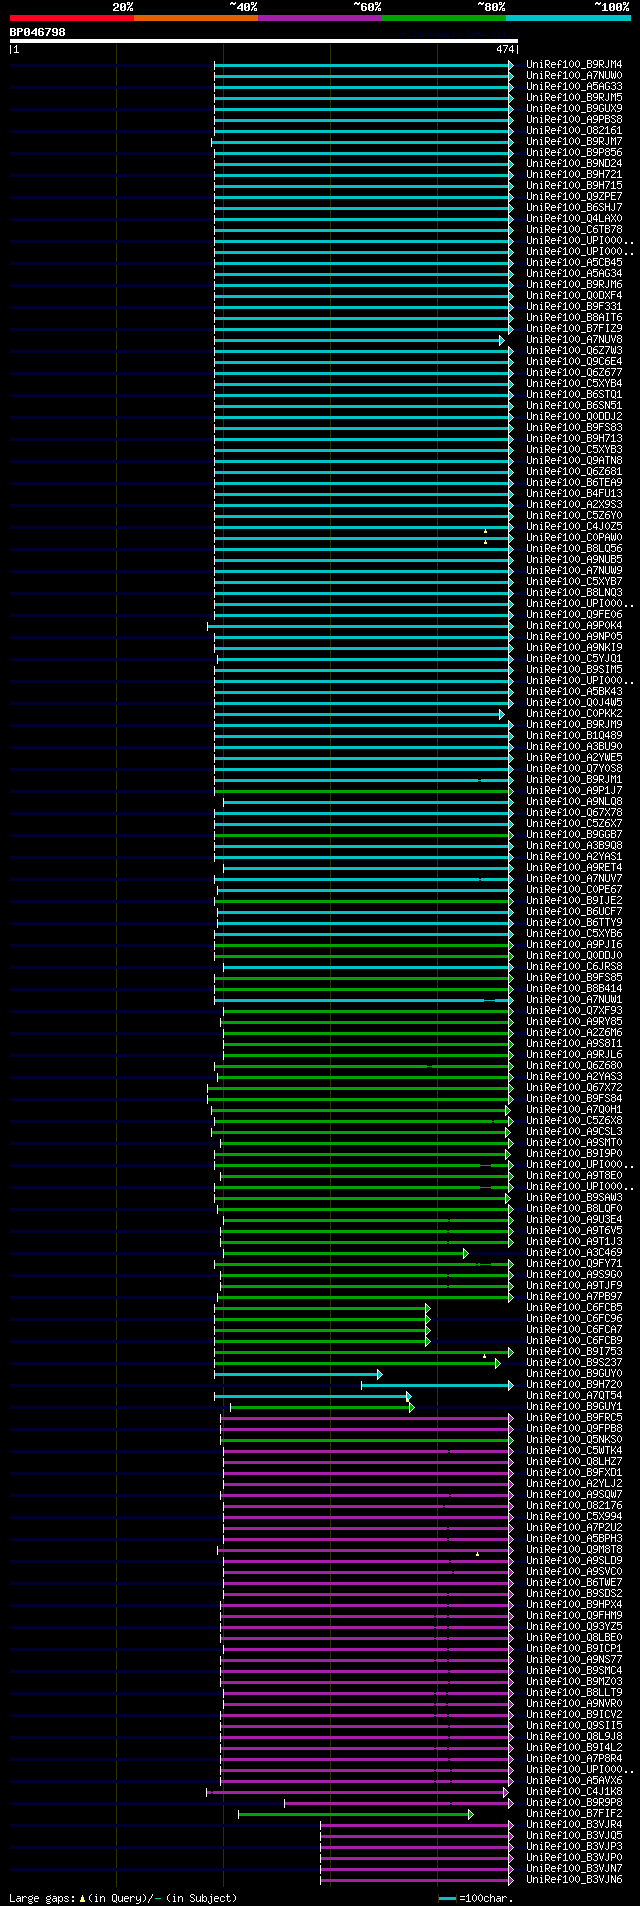
Task: Open hit UniRef100_B9GUX9
Action: click(x=574, y=109)
